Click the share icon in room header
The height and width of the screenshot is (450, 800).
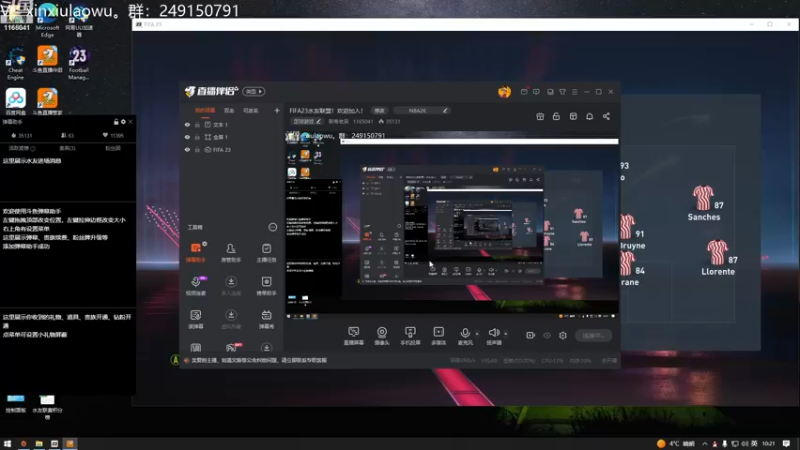(606, 116)
